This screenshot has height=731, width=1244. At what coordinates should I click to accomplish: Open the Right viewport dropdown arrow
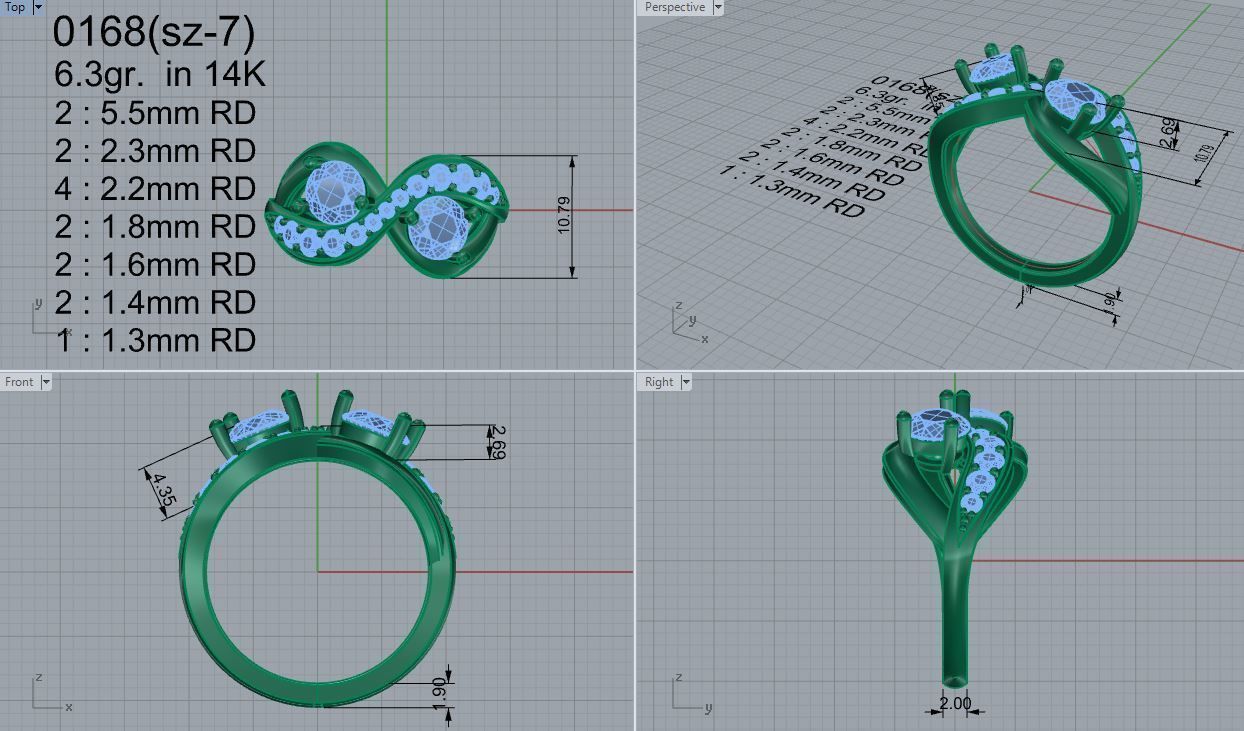pyautogui.click(x=686, y=382)
